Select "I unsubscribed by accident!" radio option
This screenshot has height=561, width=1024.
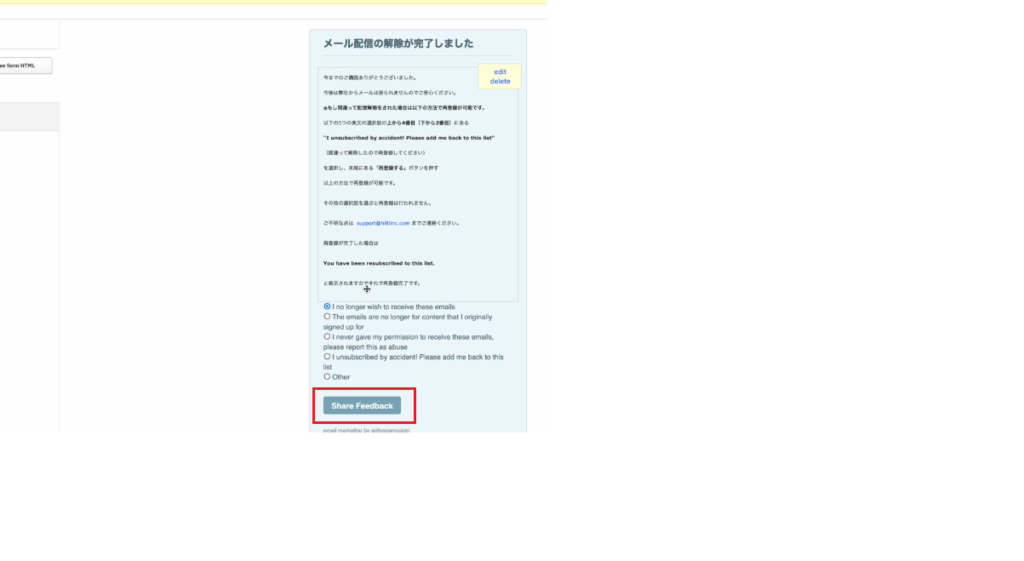[x=327, y=357]
